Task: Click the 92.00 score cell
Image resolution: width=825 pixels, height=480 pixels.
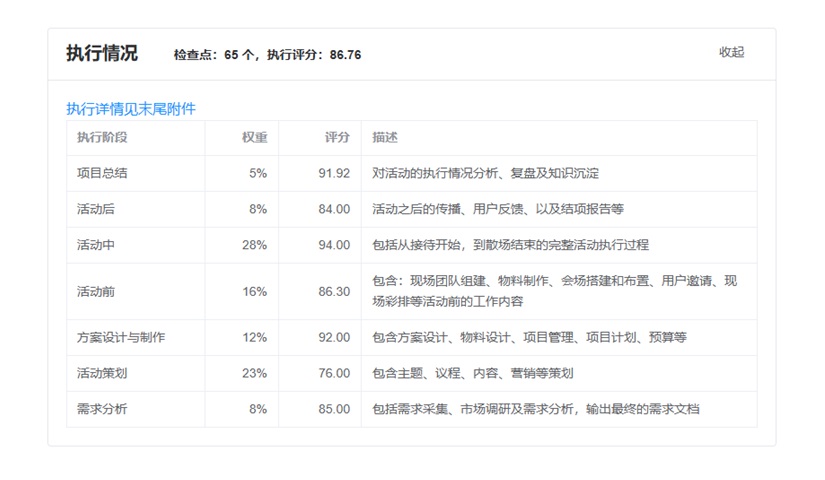Action: pos(334,337)
